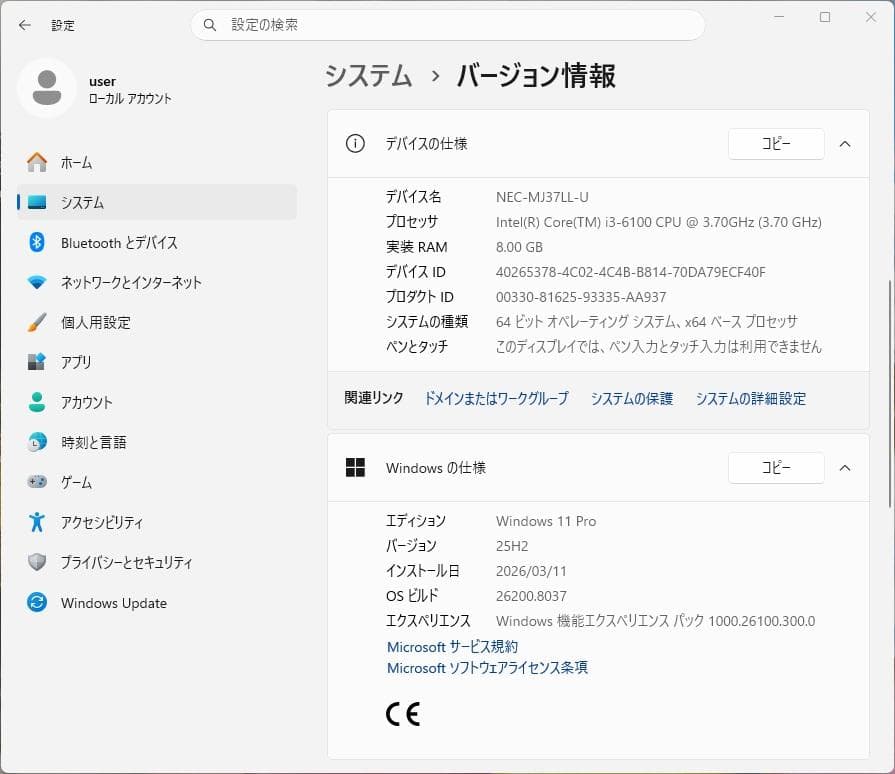The width and height of the screenshot is (895, 774).
Task: Select システム in the sidebar
Action: (157, 203)
